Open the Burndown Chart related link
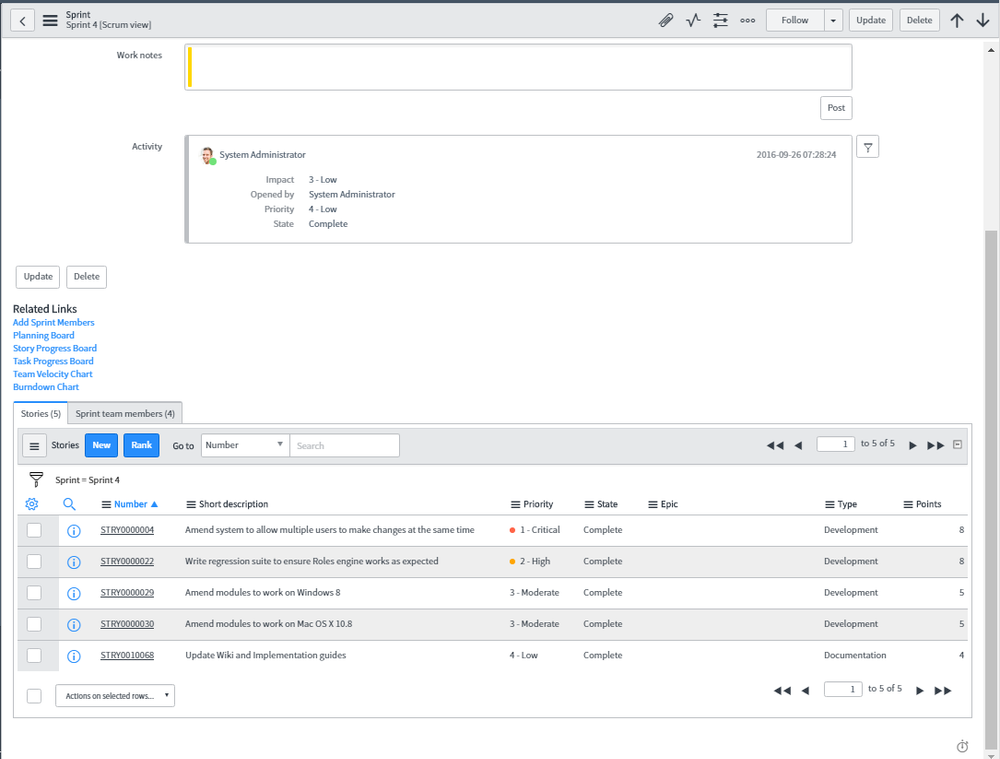The height and width of the screenshot is (759, 1000). [x=45, y=387]
